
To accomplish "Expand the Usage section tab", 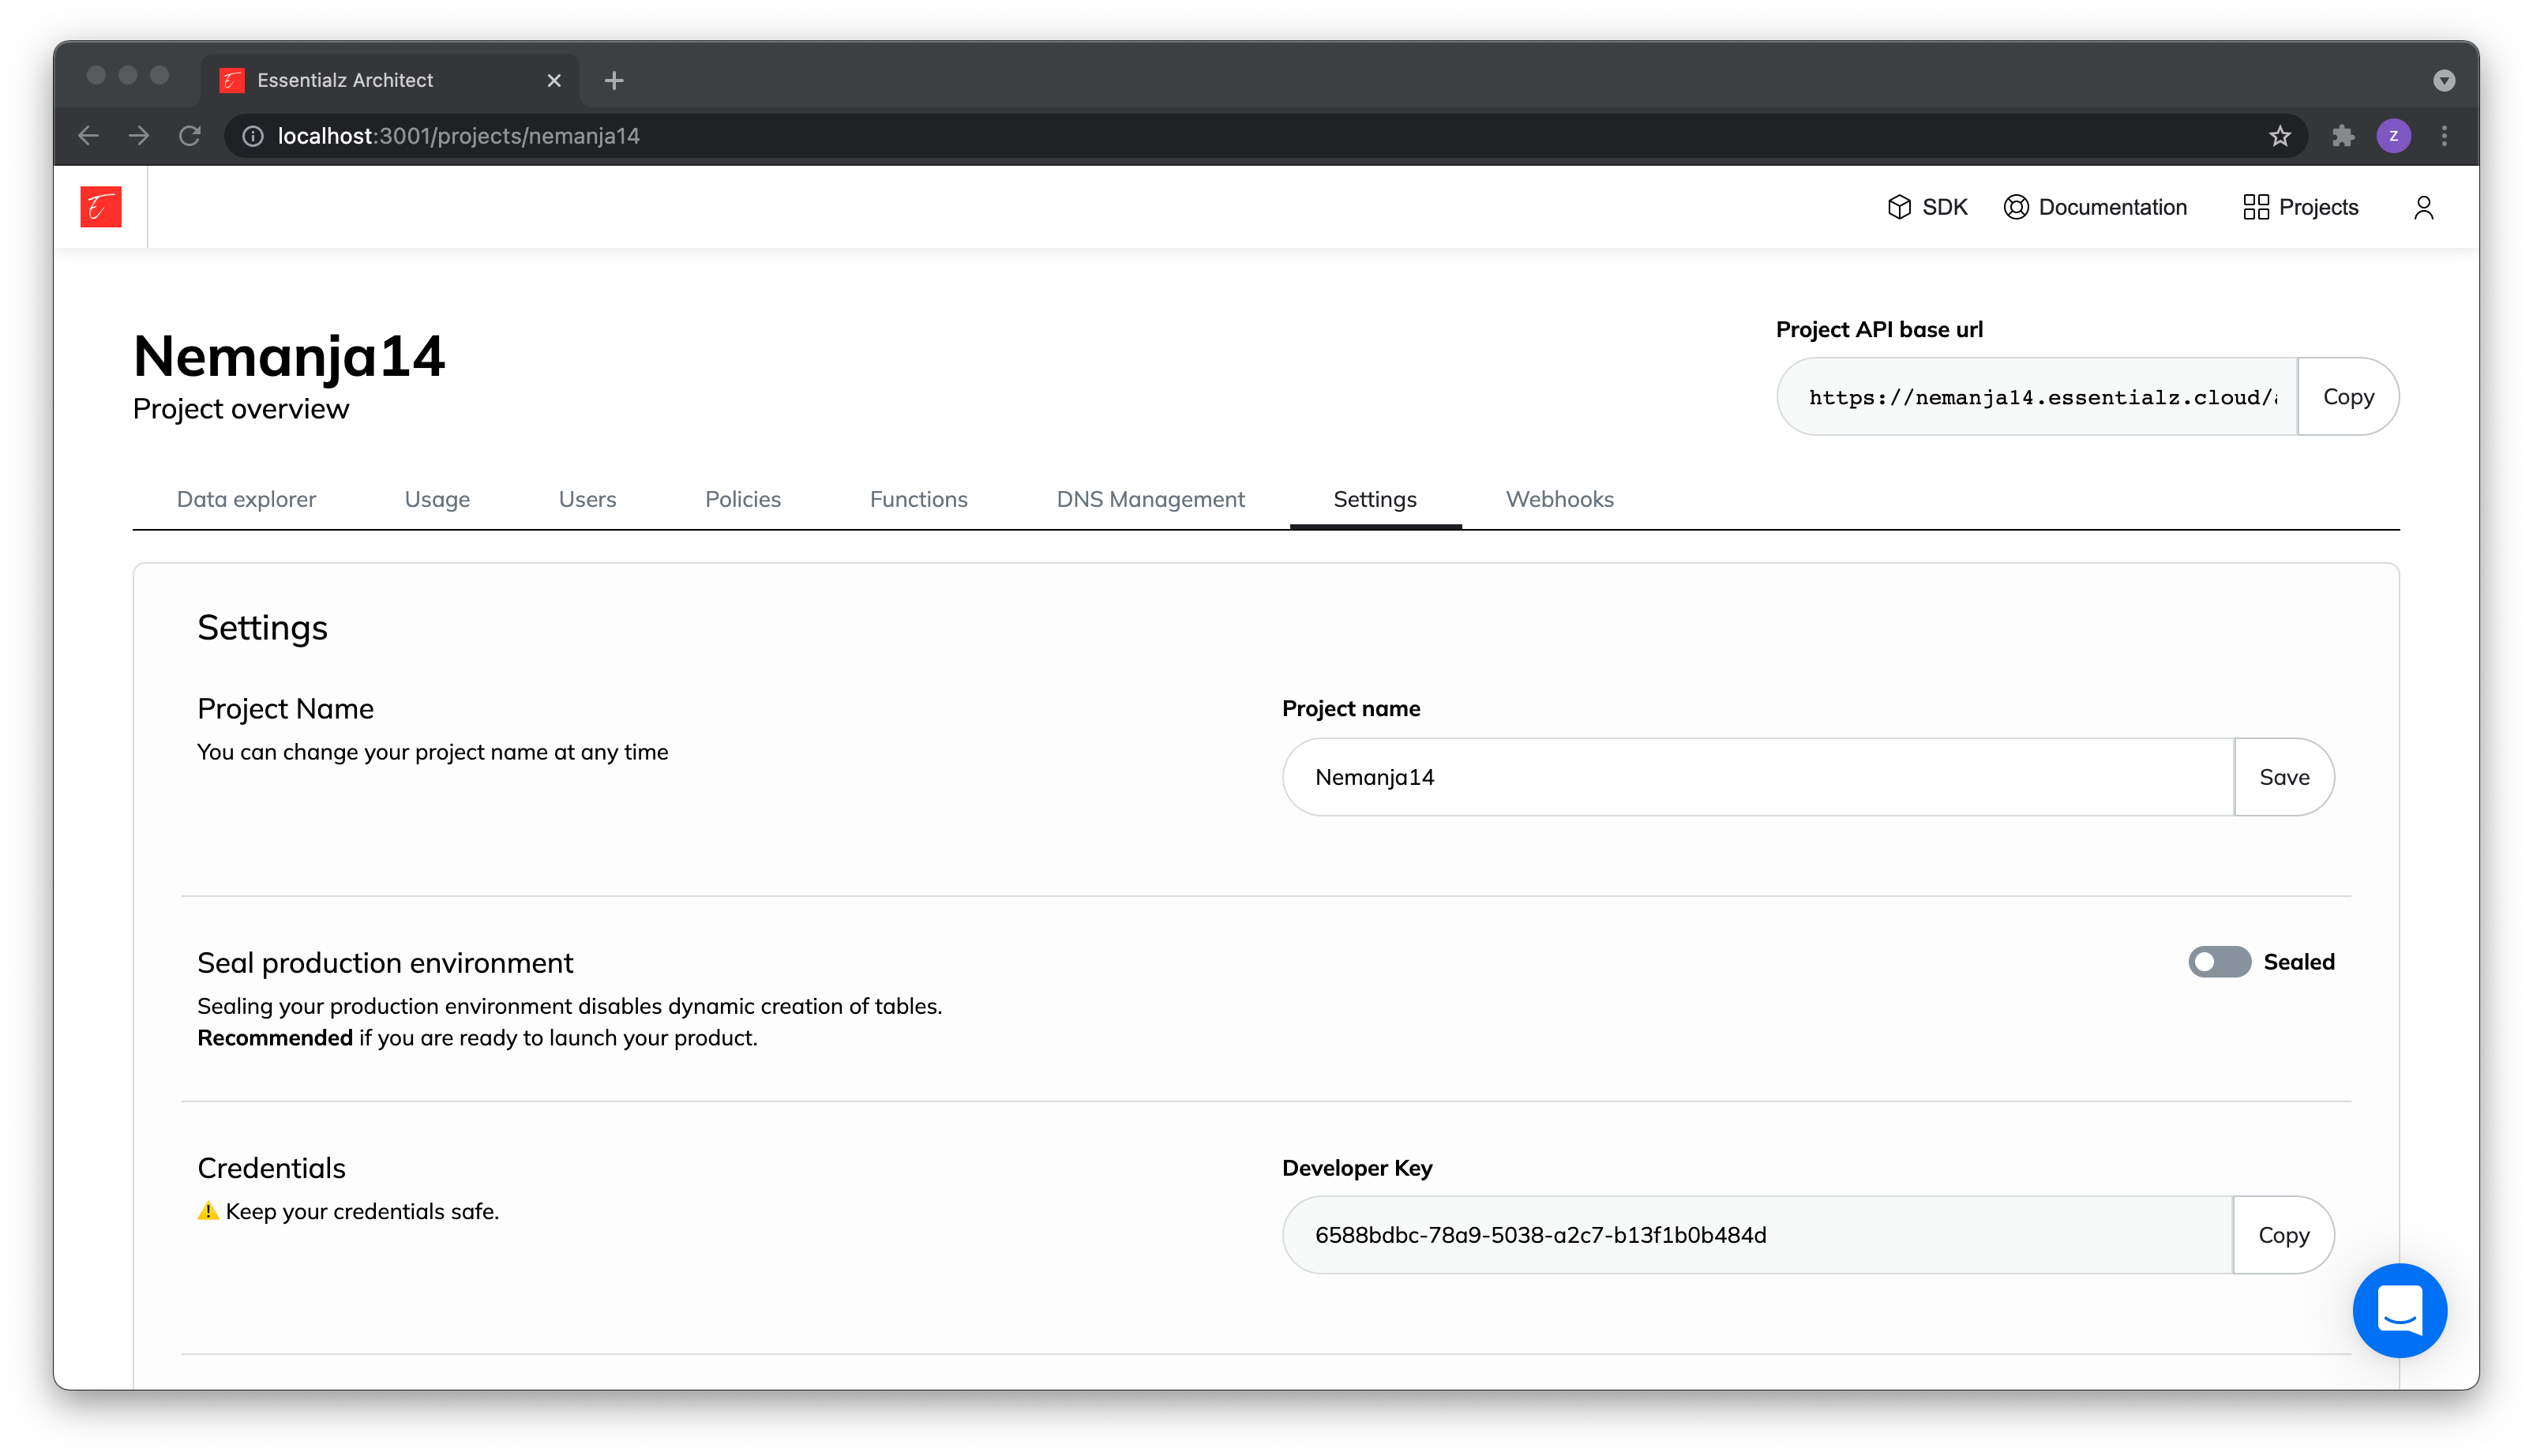I will (437, 499).
